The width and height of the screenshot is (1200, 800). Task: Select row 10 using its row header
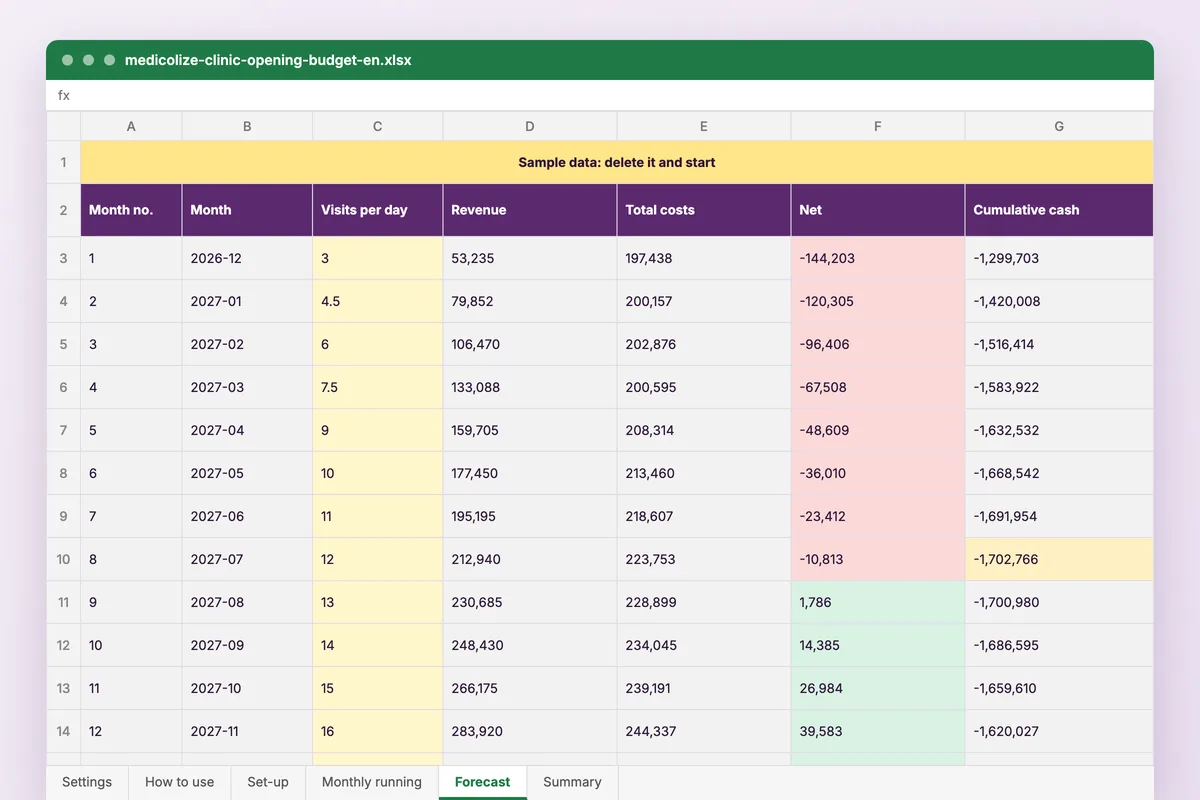63,559
